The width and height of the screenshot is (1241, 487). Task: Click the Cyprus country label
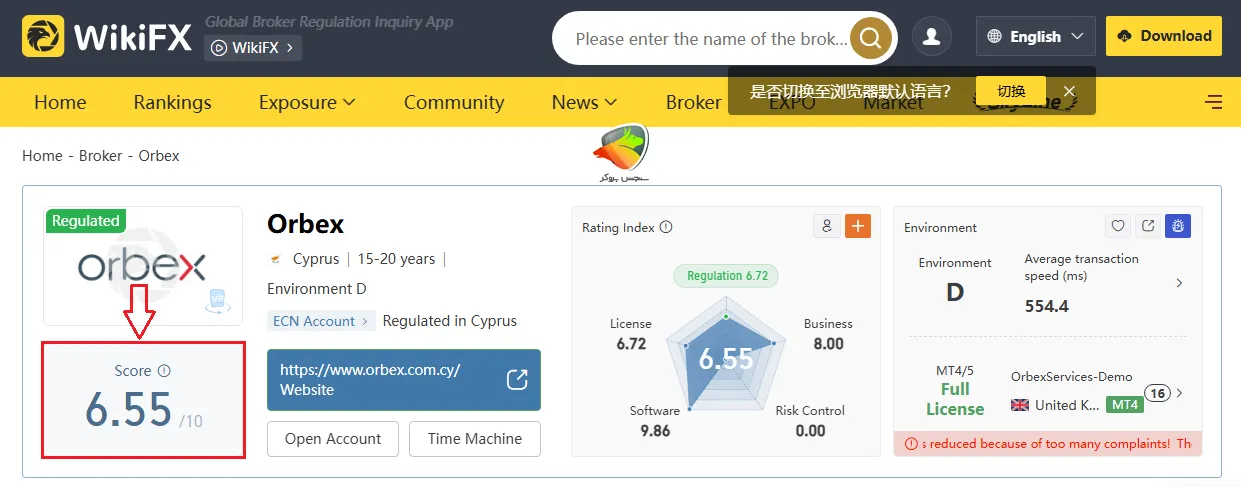(316, 259)
